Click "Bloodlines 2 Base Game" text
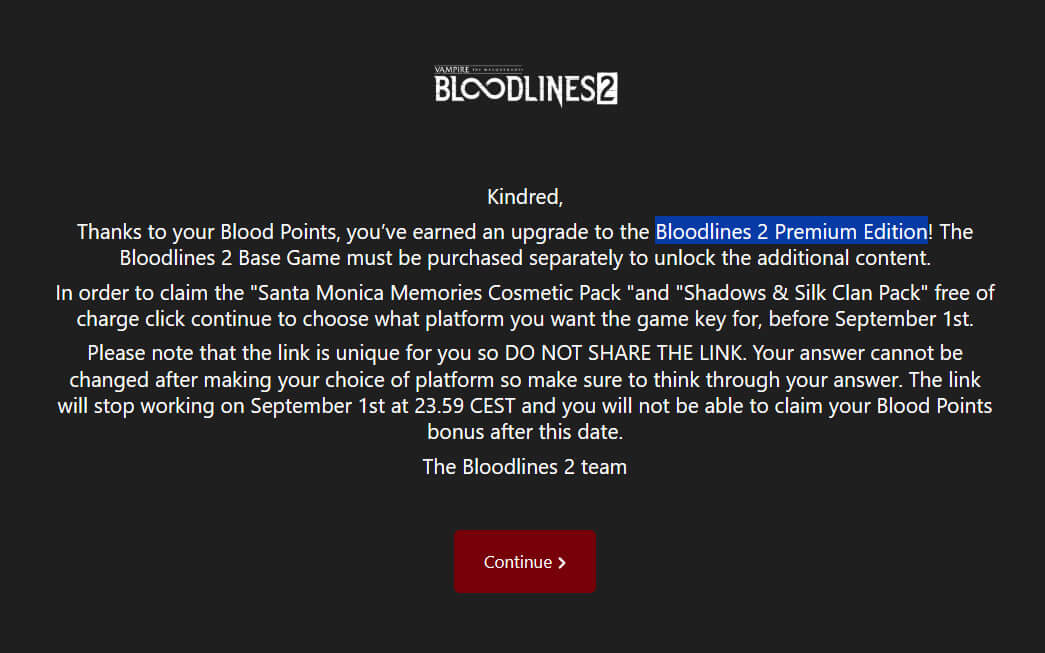 (230, 257)
